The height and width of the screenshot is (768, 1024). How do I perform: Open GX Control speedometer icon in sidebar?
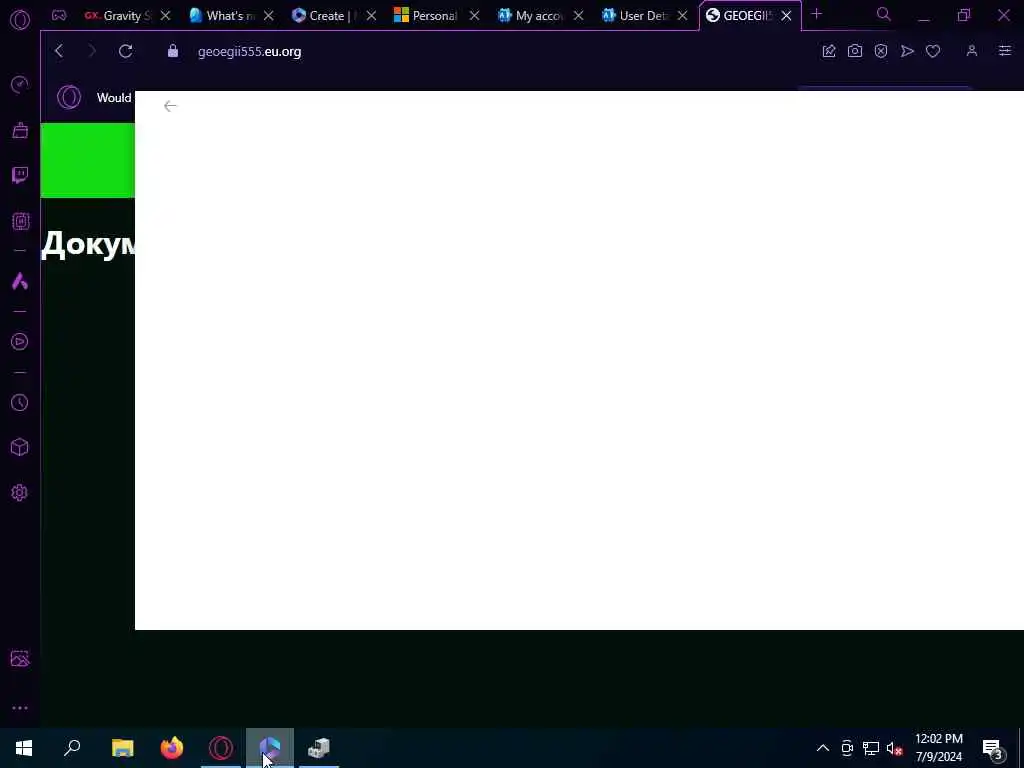20,85
